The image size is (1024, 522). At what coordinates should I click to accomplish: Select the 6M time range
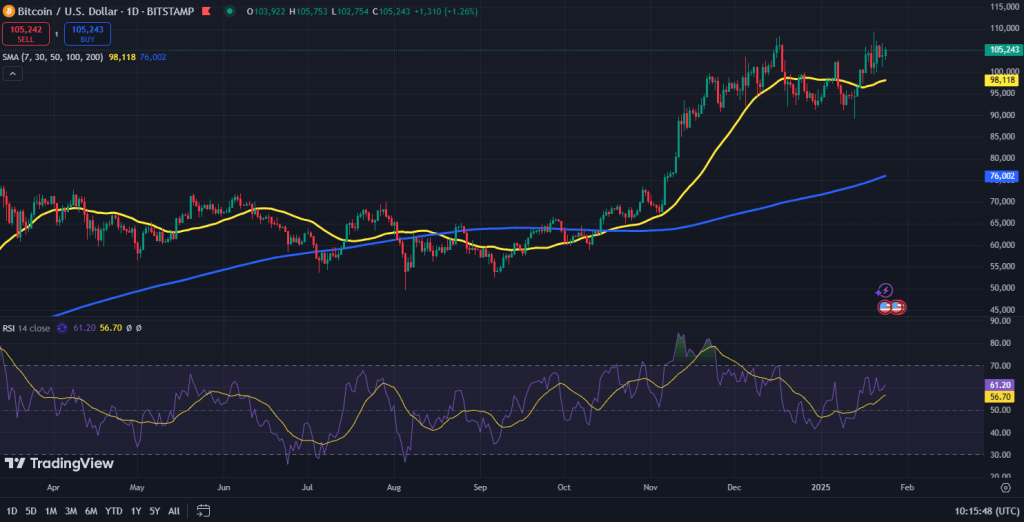pos(91,511)
